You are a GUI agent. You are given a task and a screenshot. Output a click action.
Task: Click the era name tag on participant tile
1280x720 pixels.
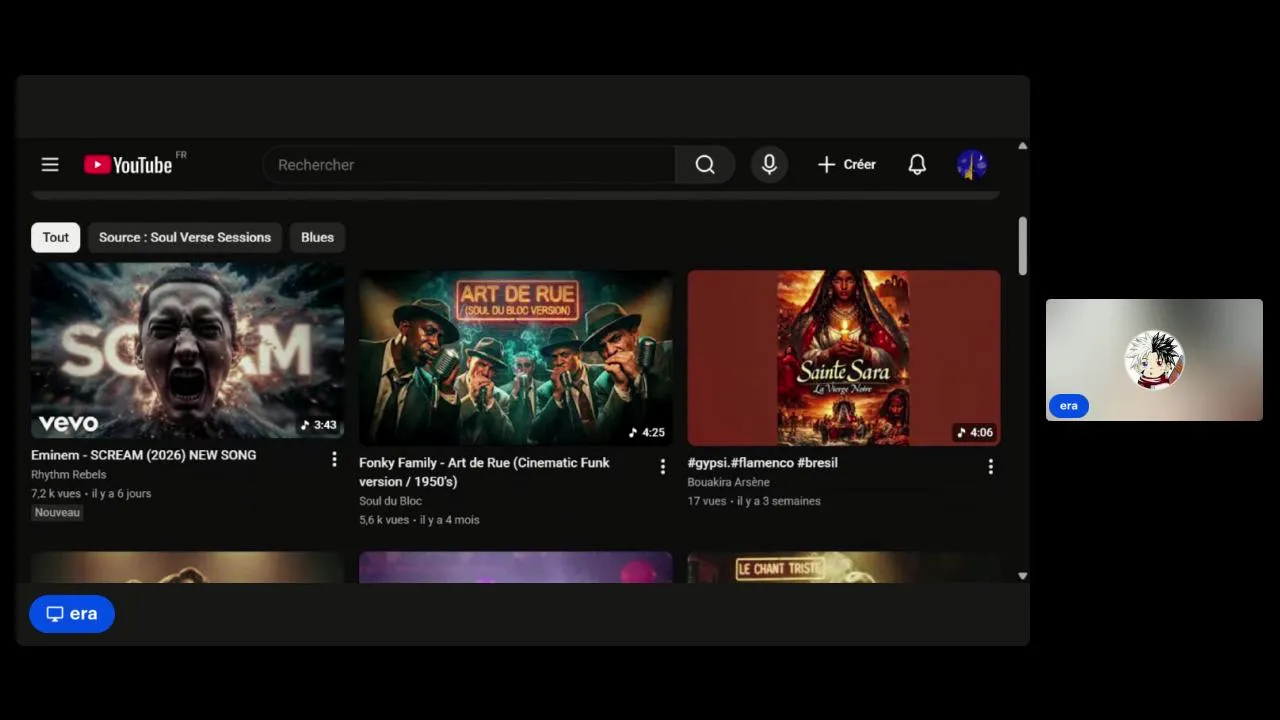point(1069,406)
